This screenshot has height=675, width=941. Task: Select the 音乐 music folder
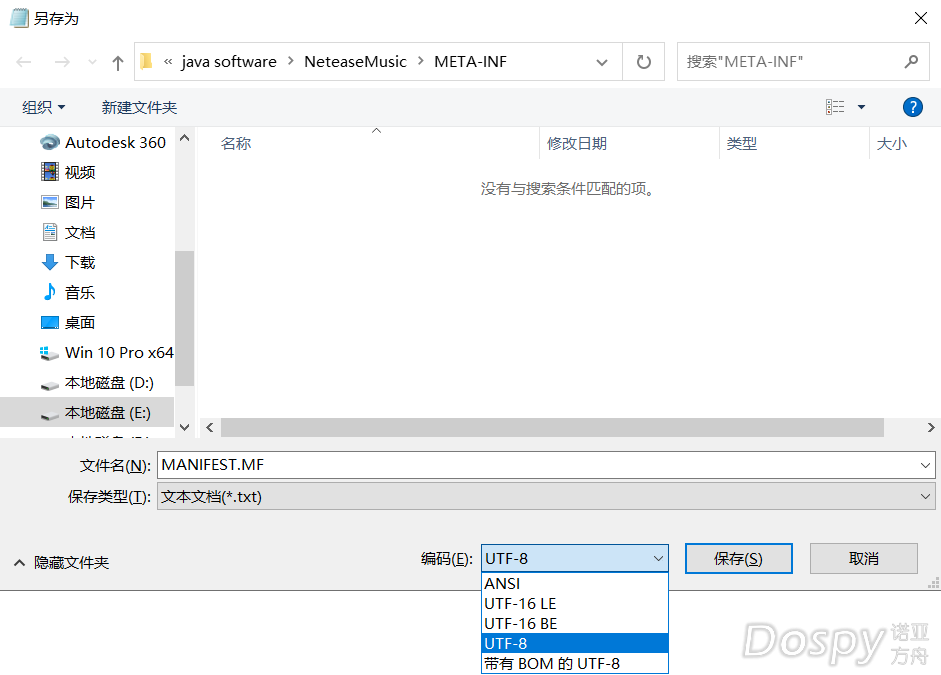[80, 292]
